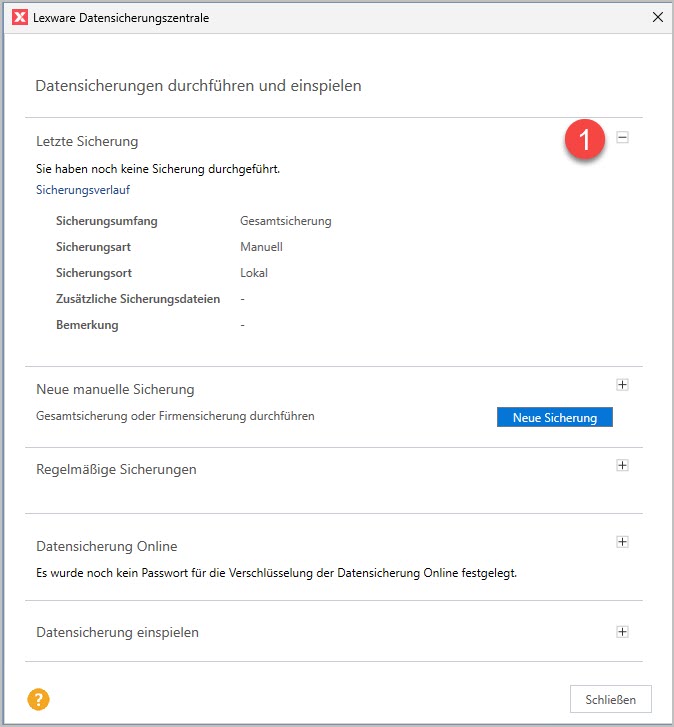Expand the Datensicherung einspielen section
674x727 pixels.
[x=622, y=632]
